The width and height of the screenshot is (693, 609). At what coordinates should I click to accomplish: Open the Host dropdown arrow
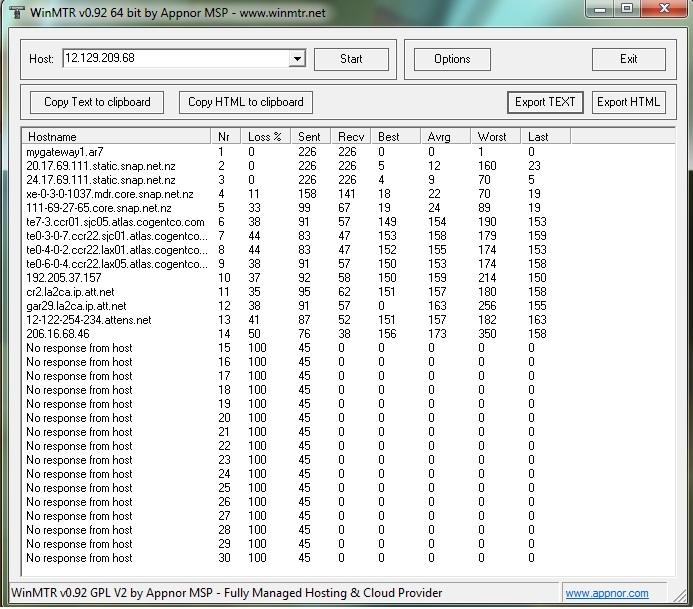click(297, 58)
